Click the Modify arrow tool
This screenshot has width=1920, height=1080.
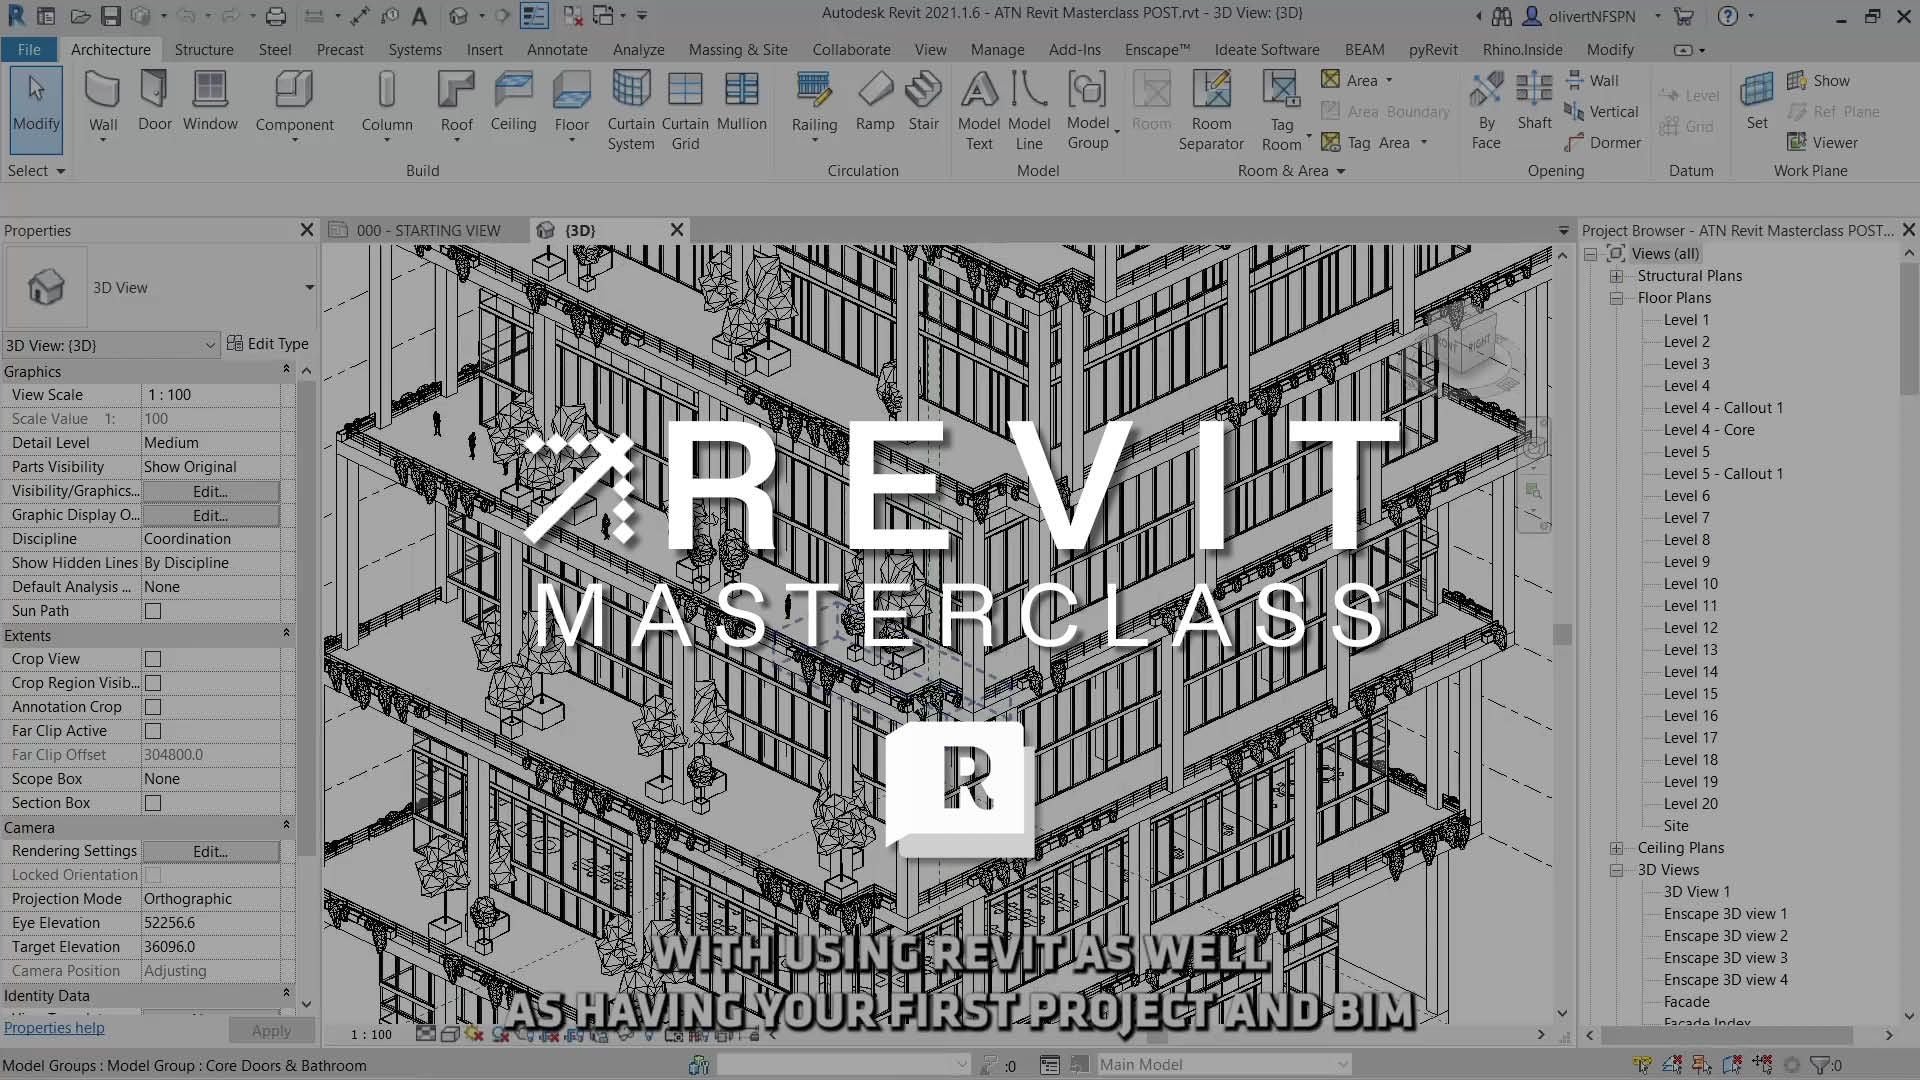[x=36, y=108]
